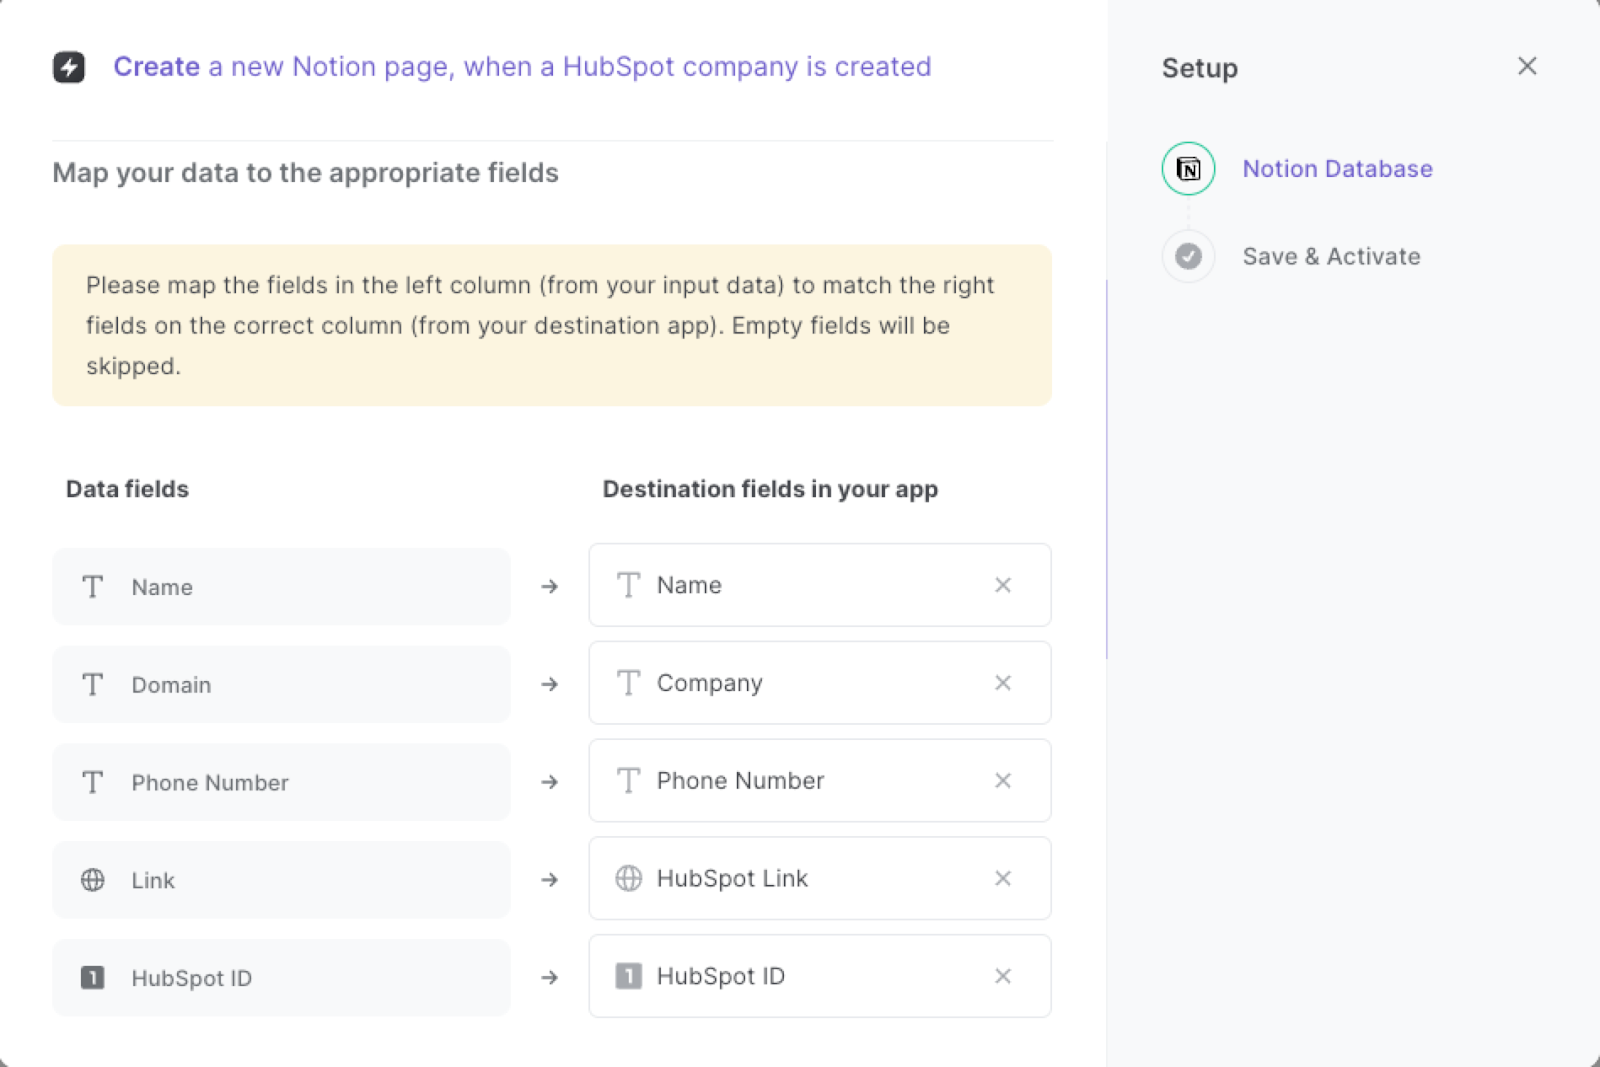Select the Phone Number data field
The width and height of the screenshot is (1600, 1067).
[281, 782]
